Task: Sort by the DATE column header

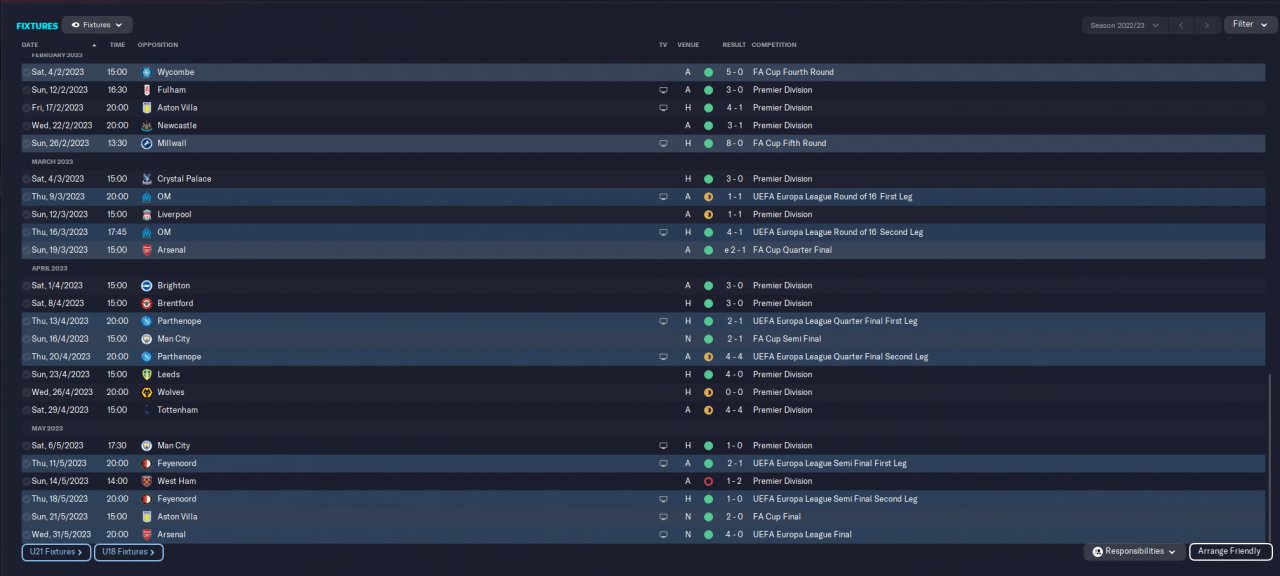Action: (x=30, y=45)
